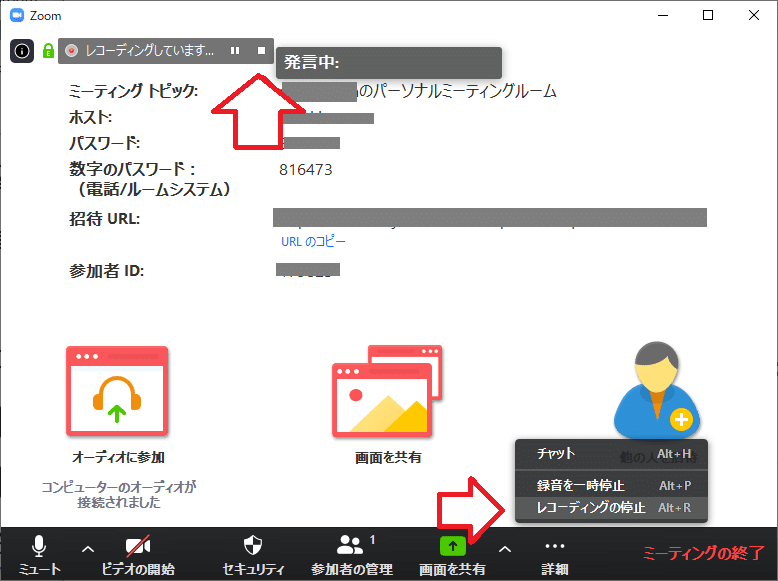Select Chat in the popup menu

click(x=611, y=453)
